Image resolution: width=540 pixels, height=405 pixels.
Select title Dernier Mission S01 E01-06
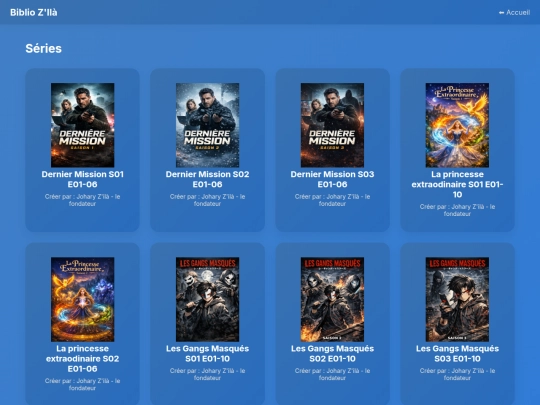click(x=83, y=179)
